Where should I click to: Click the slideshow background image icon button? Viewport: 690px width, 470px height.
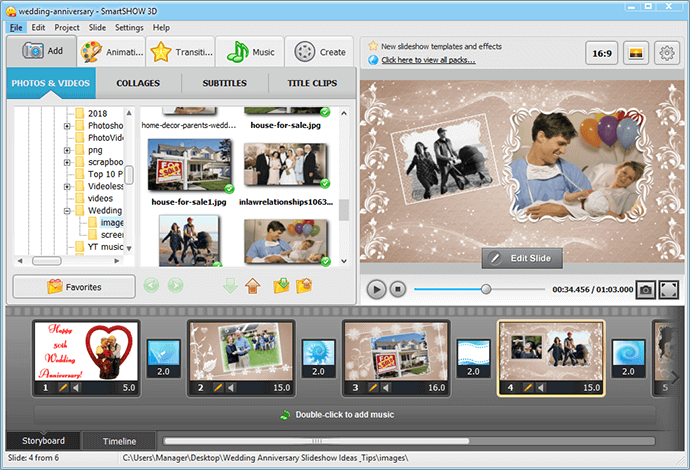pos(636,53)
